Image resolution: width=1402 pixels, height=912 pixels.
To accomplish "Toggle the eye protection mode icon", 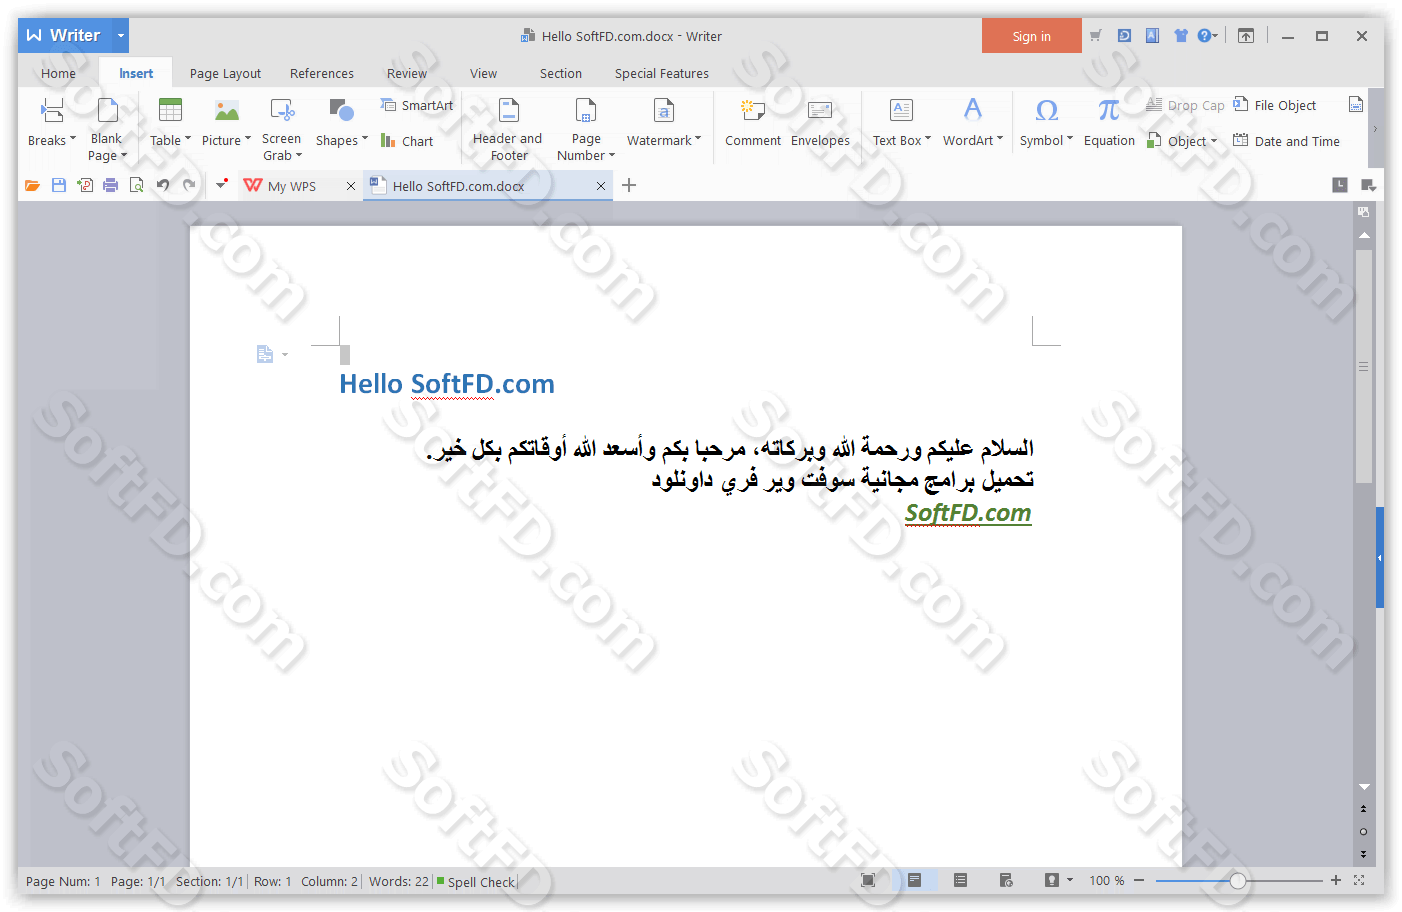I will click(x=1052, y=880).
